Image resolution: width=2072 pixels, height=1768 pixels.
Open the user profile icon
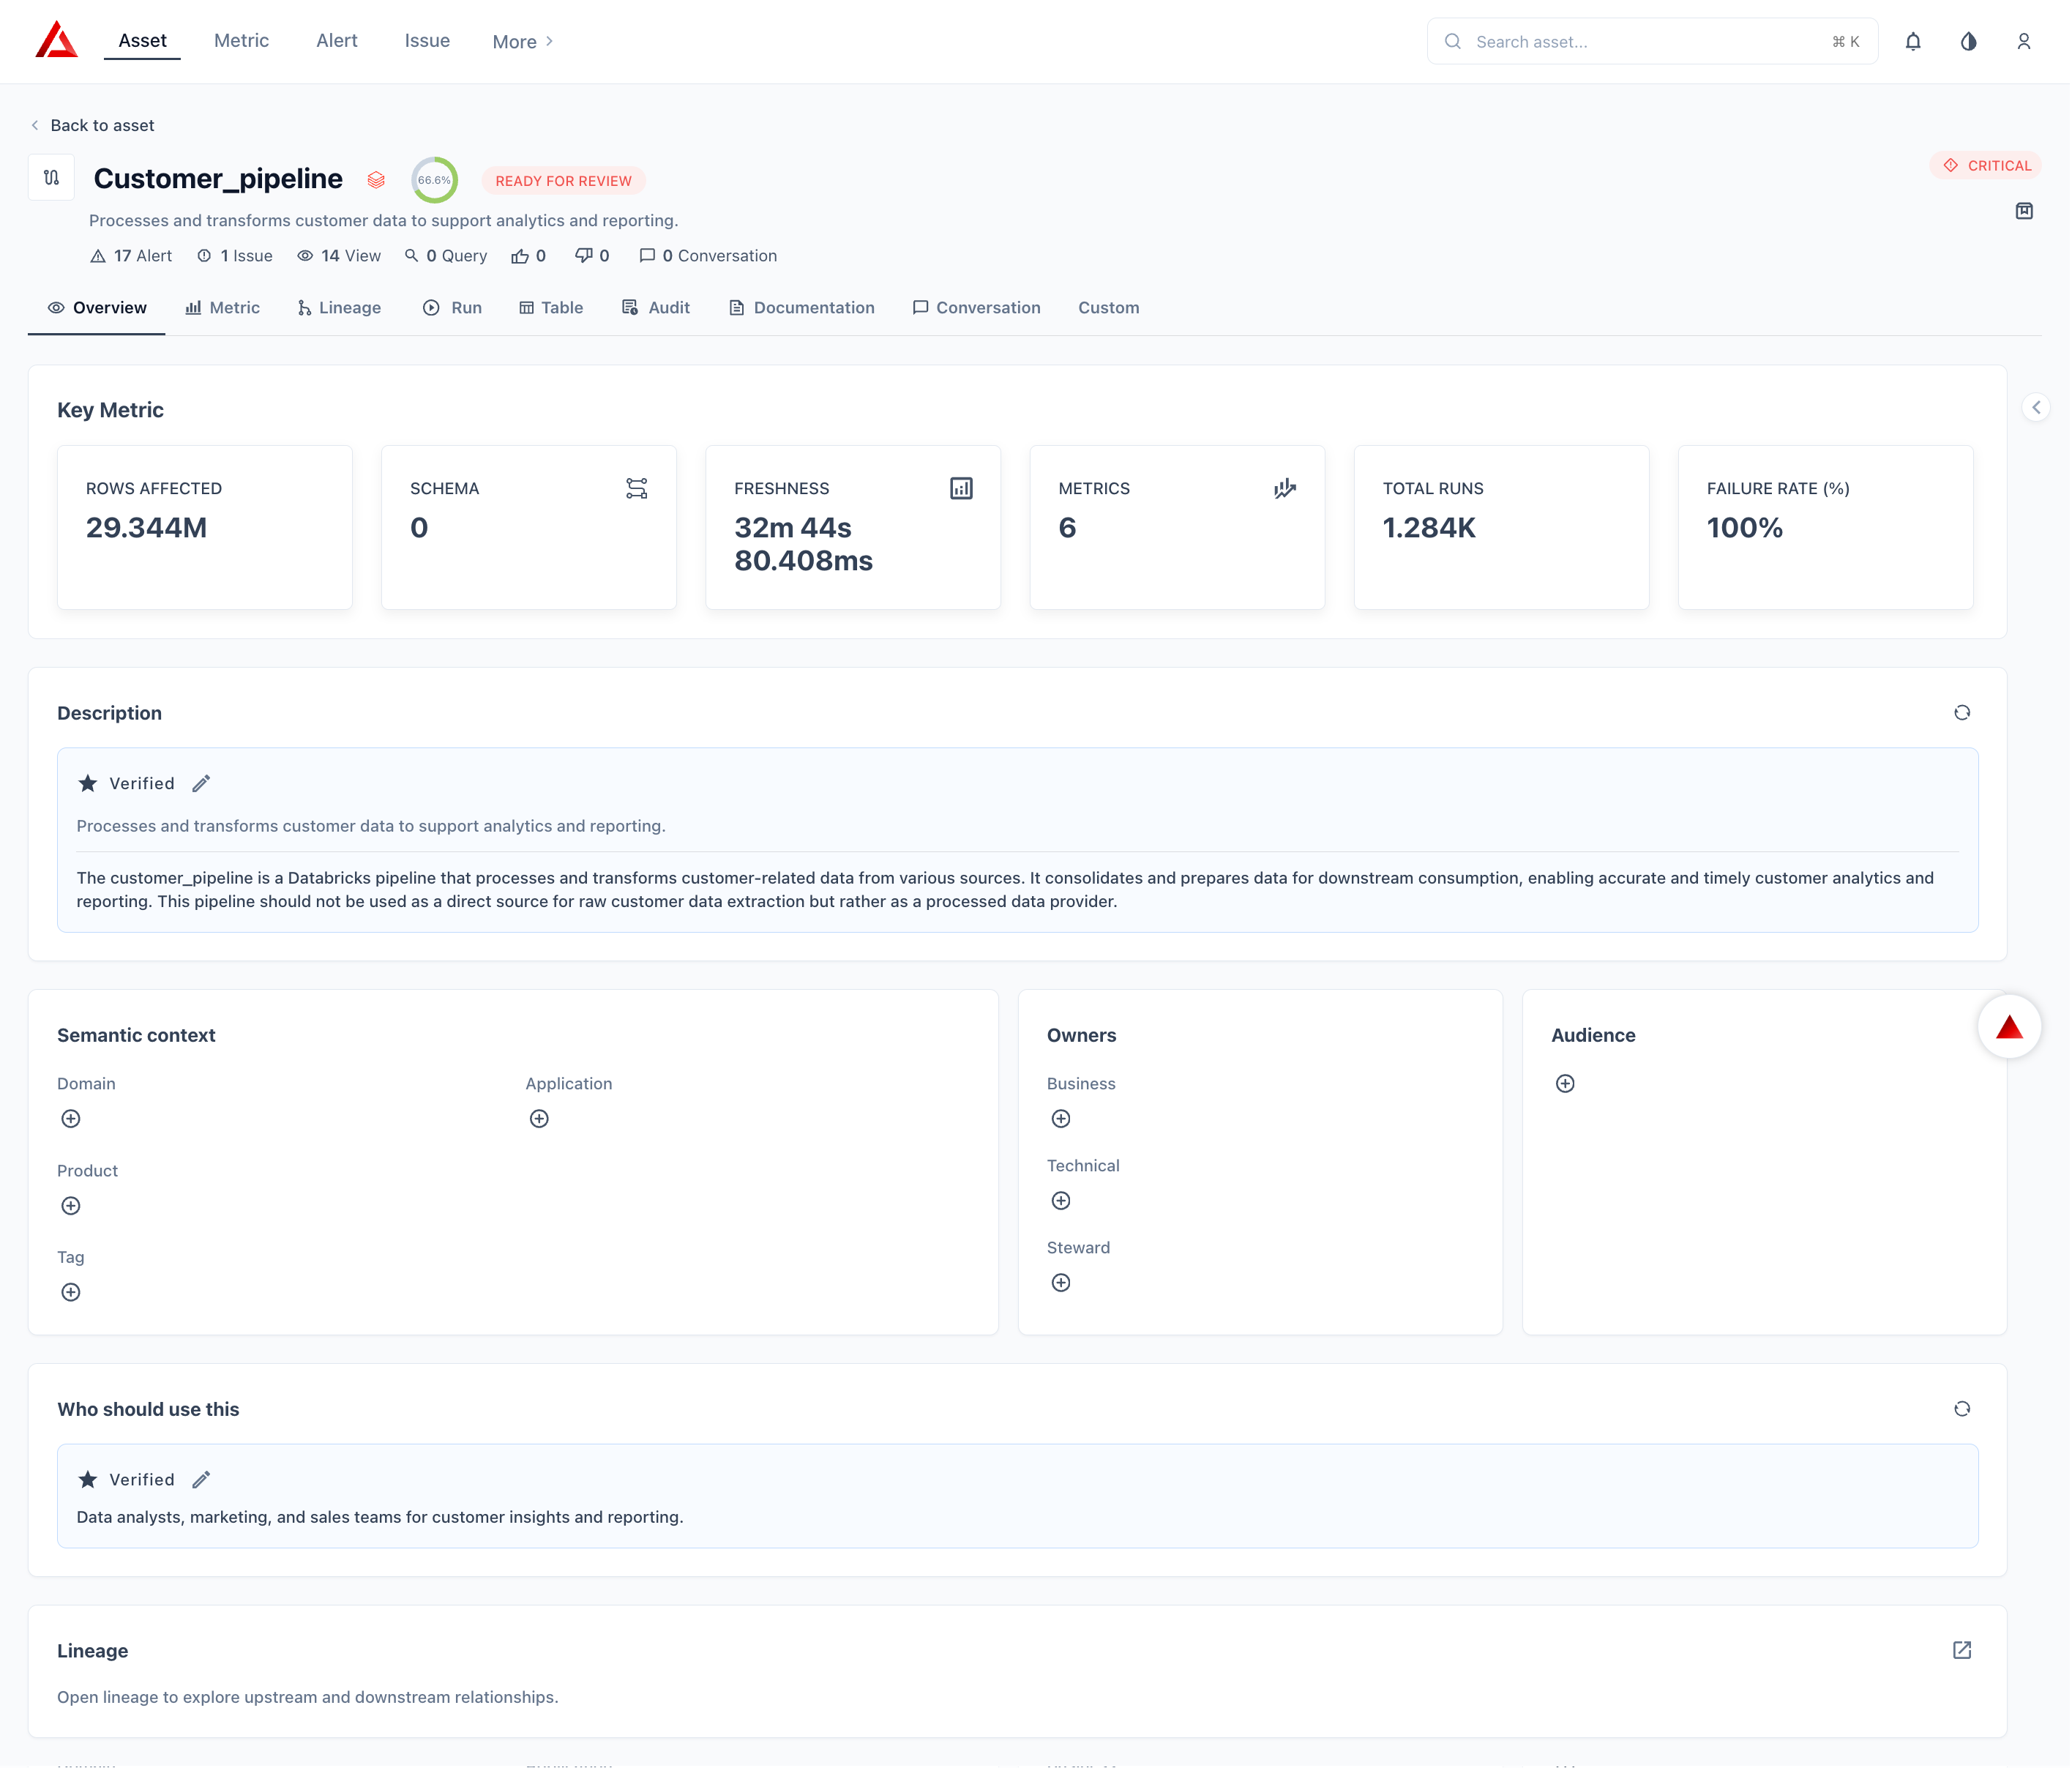pyautogui.click(x=2024, y=41)
